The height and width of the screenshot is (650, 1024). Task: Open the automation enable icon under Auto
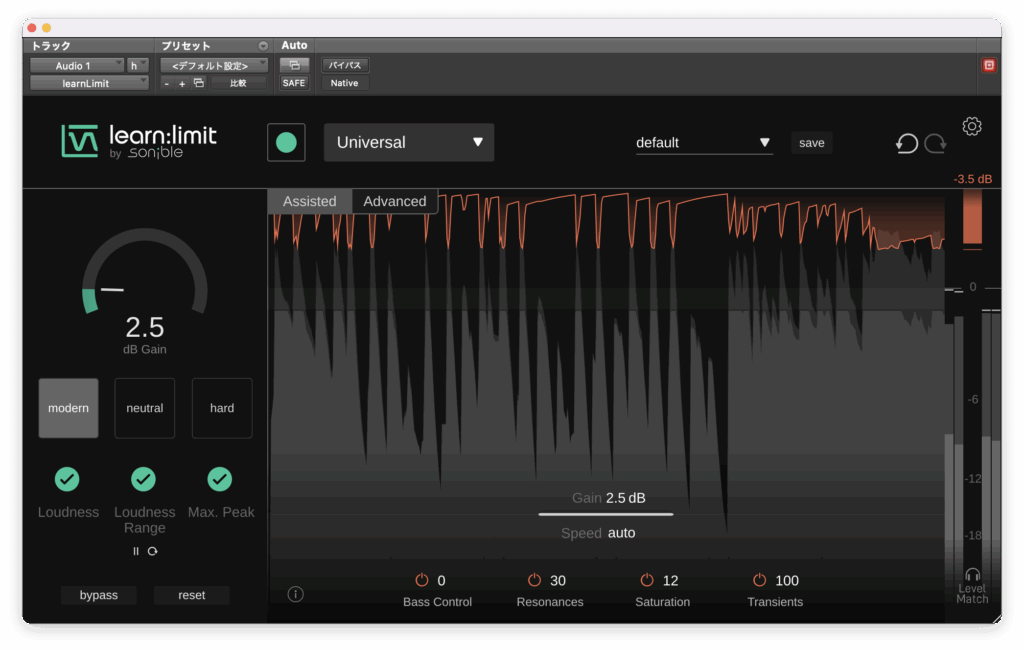(295, 65)
